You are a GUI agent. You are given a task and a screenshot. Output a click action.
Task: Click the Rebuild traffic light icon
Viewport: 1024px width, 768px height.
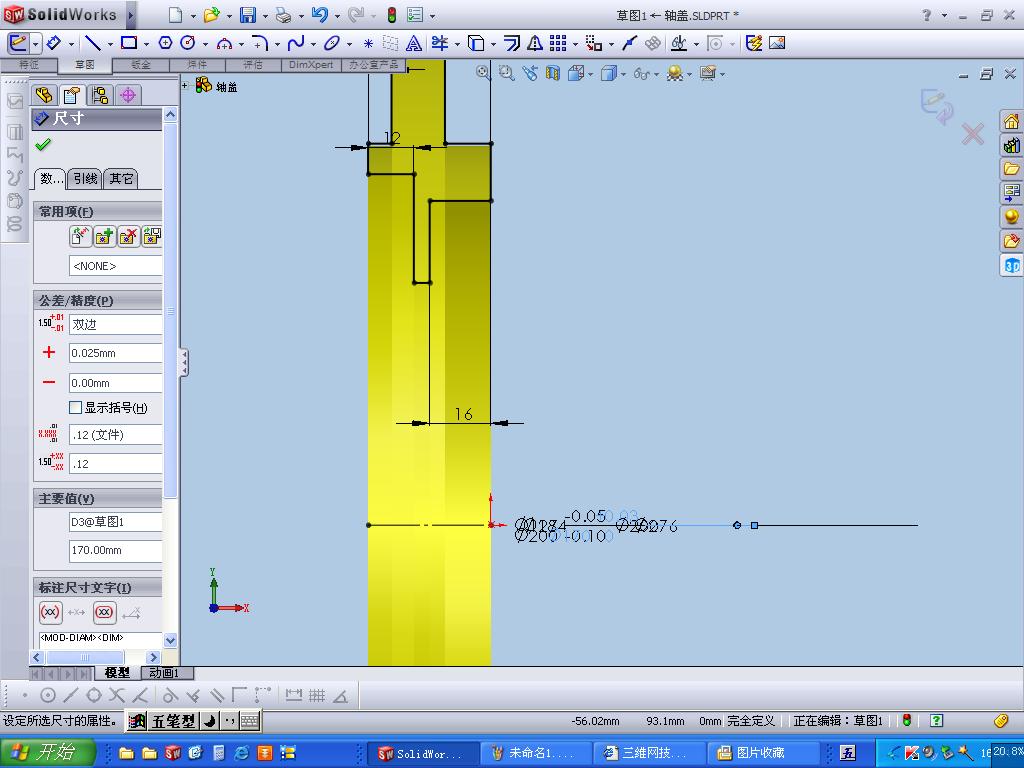coord(392,14)
